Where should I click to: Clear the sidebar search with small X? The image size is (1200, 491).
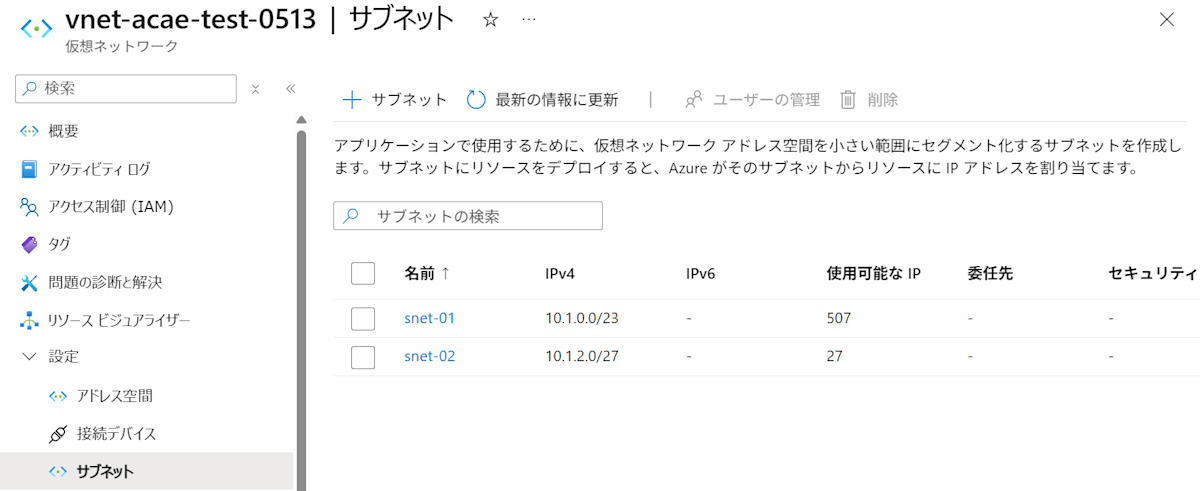[255, 89]
